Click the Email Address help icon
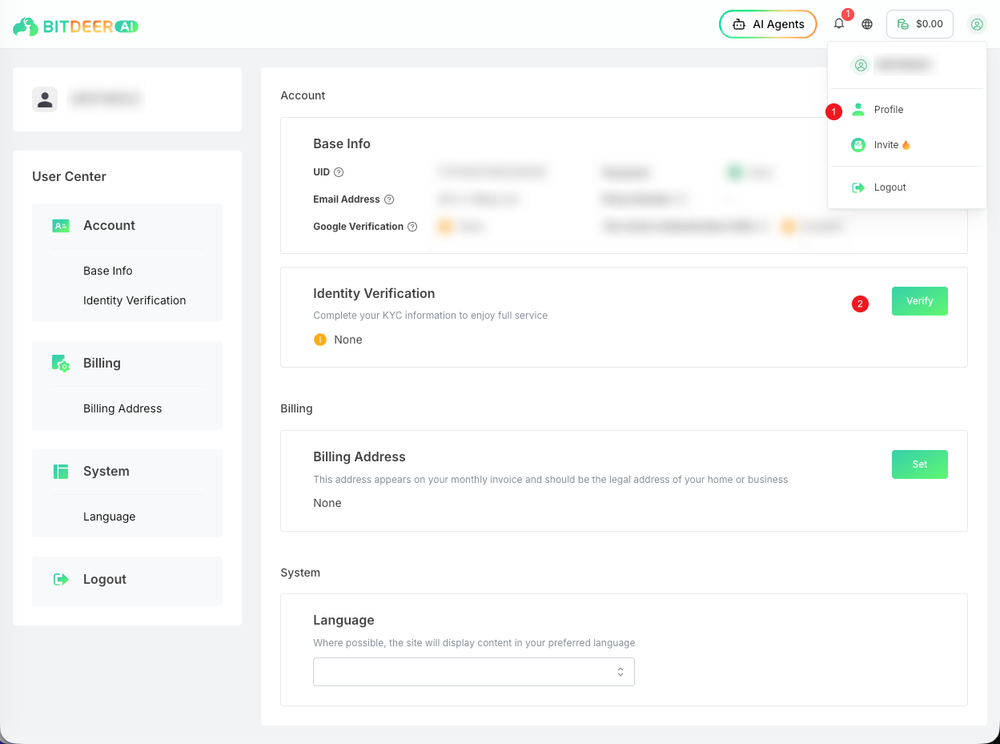The height and width of the screenshot is (744, 1000). (x=389, y=200)
